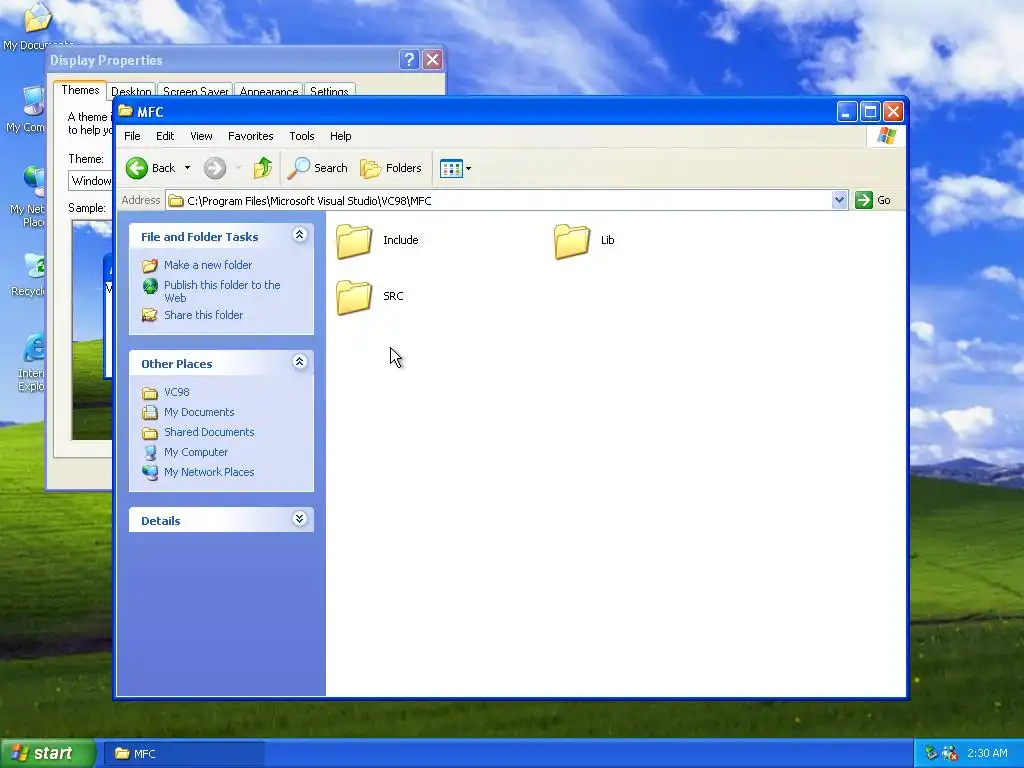Click the Share this folder icon

point(150,315)
